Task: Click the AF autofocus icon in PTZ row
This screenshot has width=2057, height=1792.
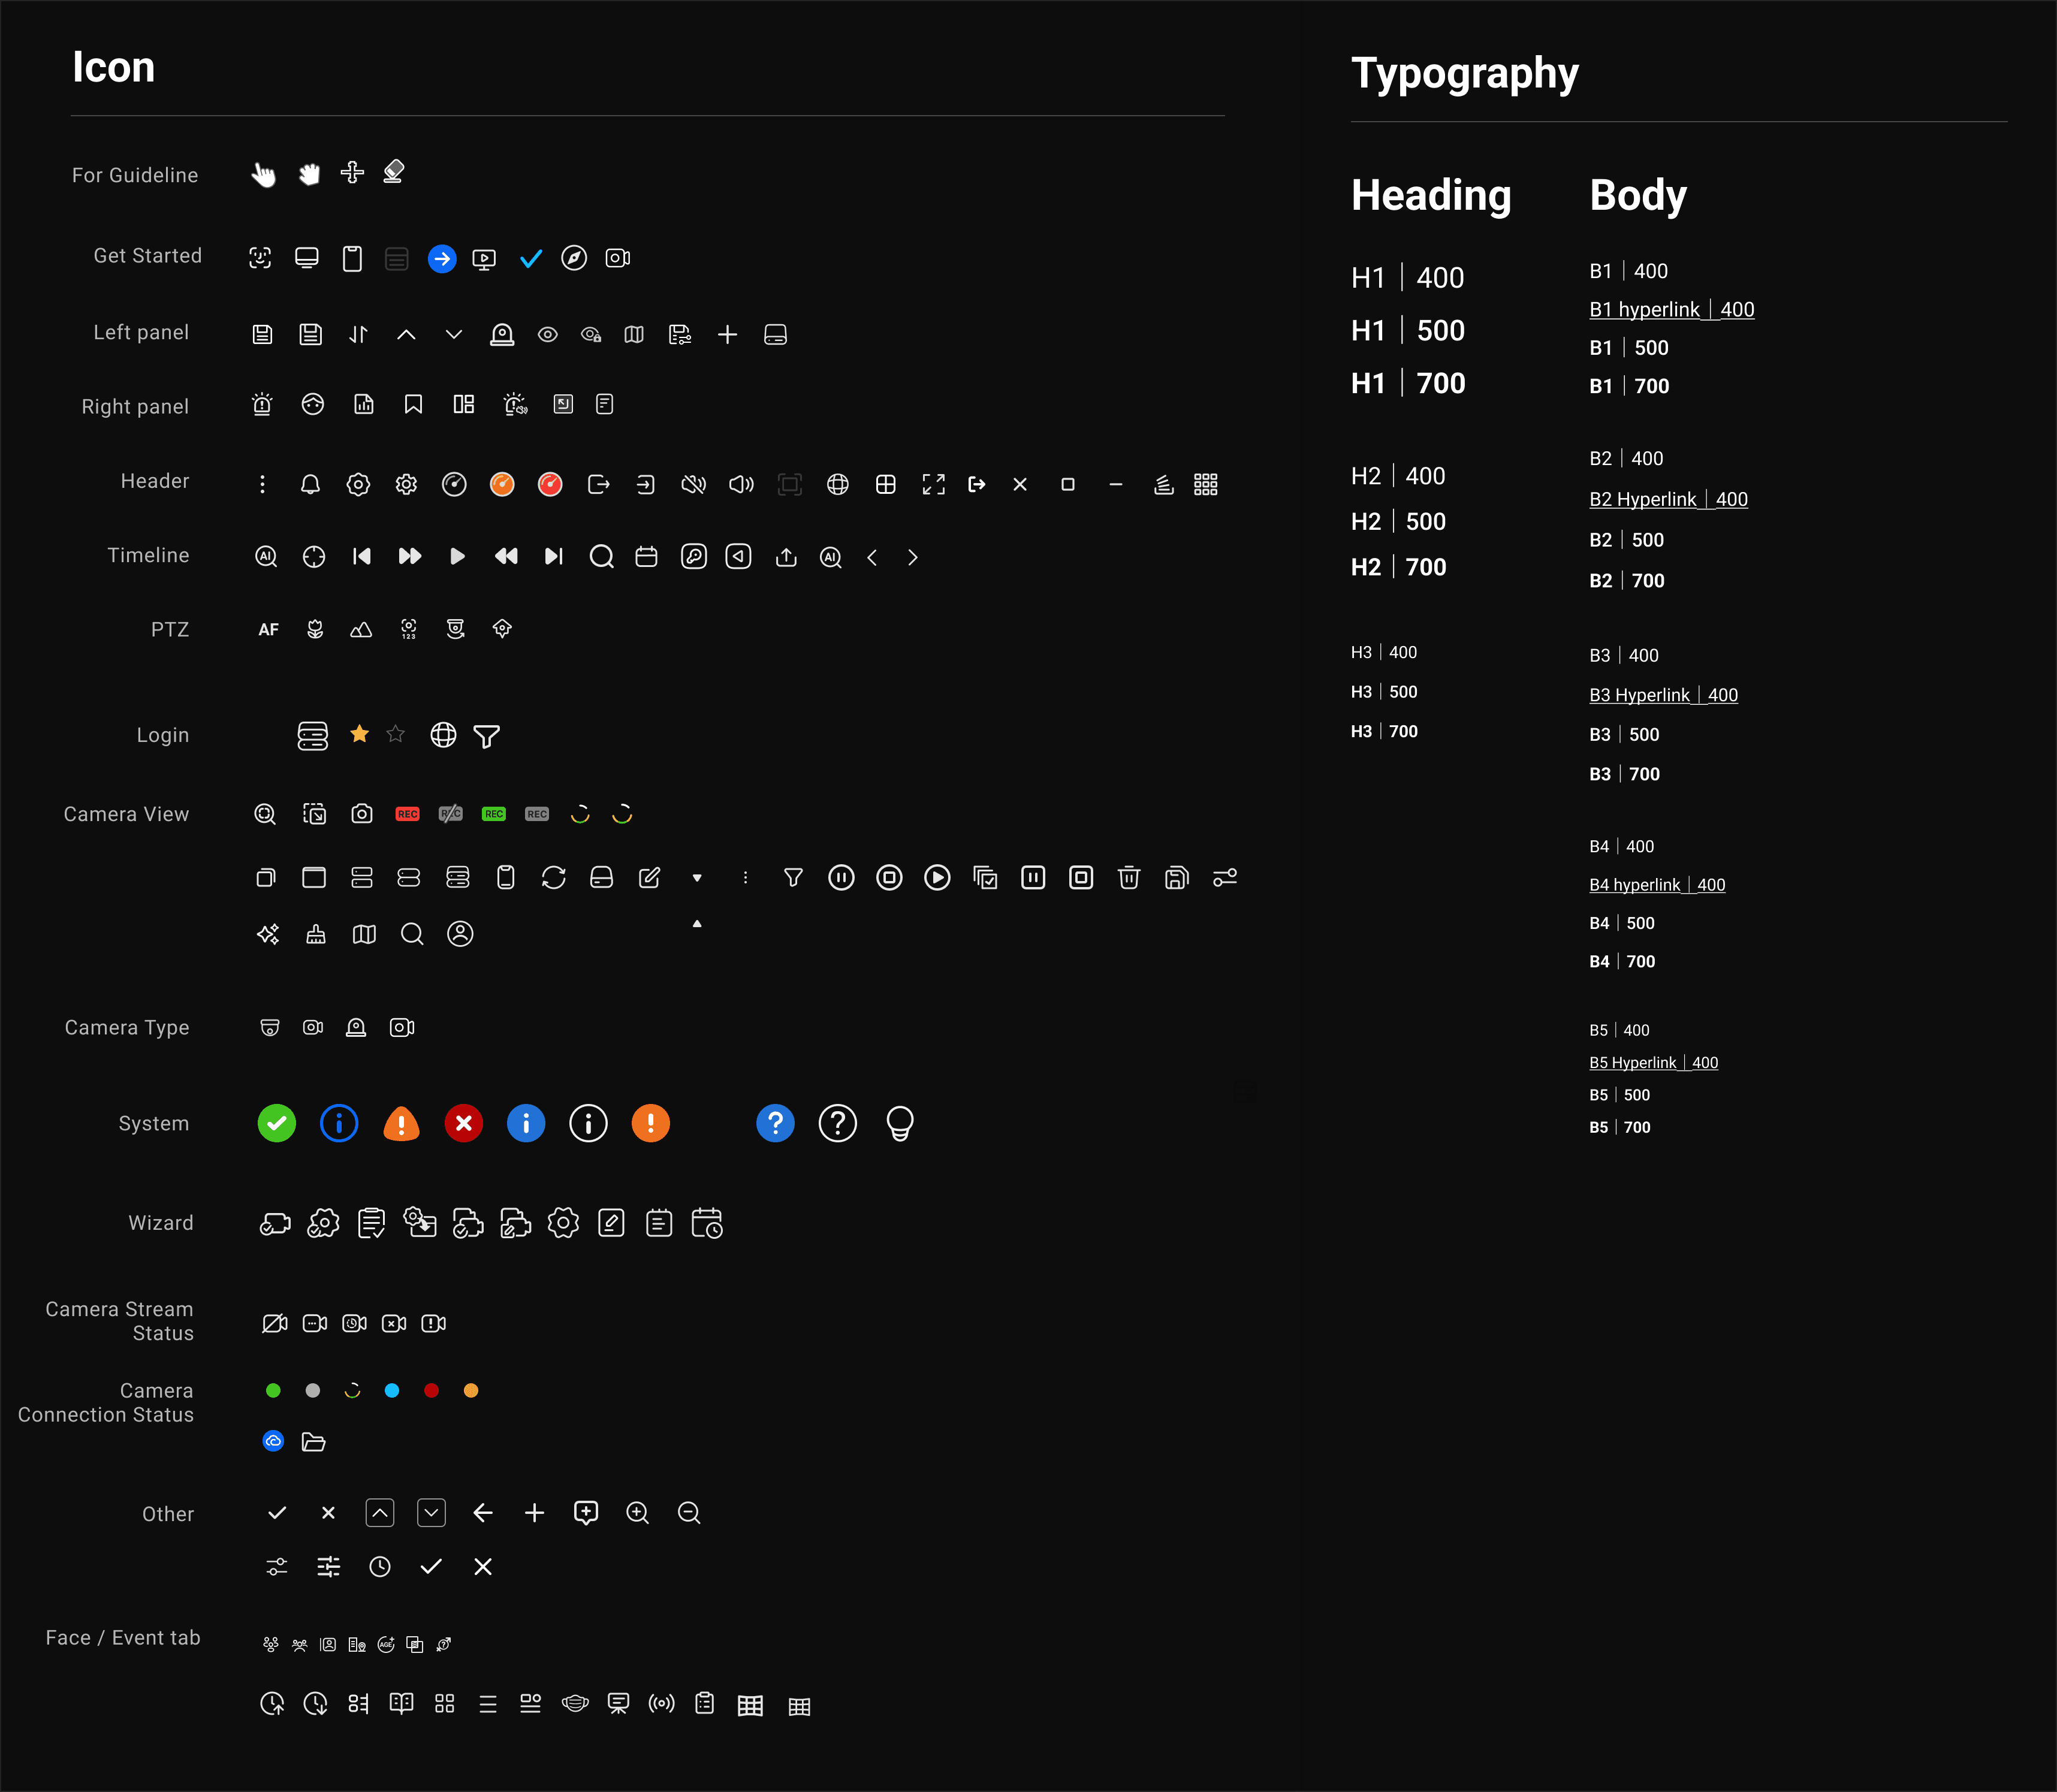Action: point(268,630)
